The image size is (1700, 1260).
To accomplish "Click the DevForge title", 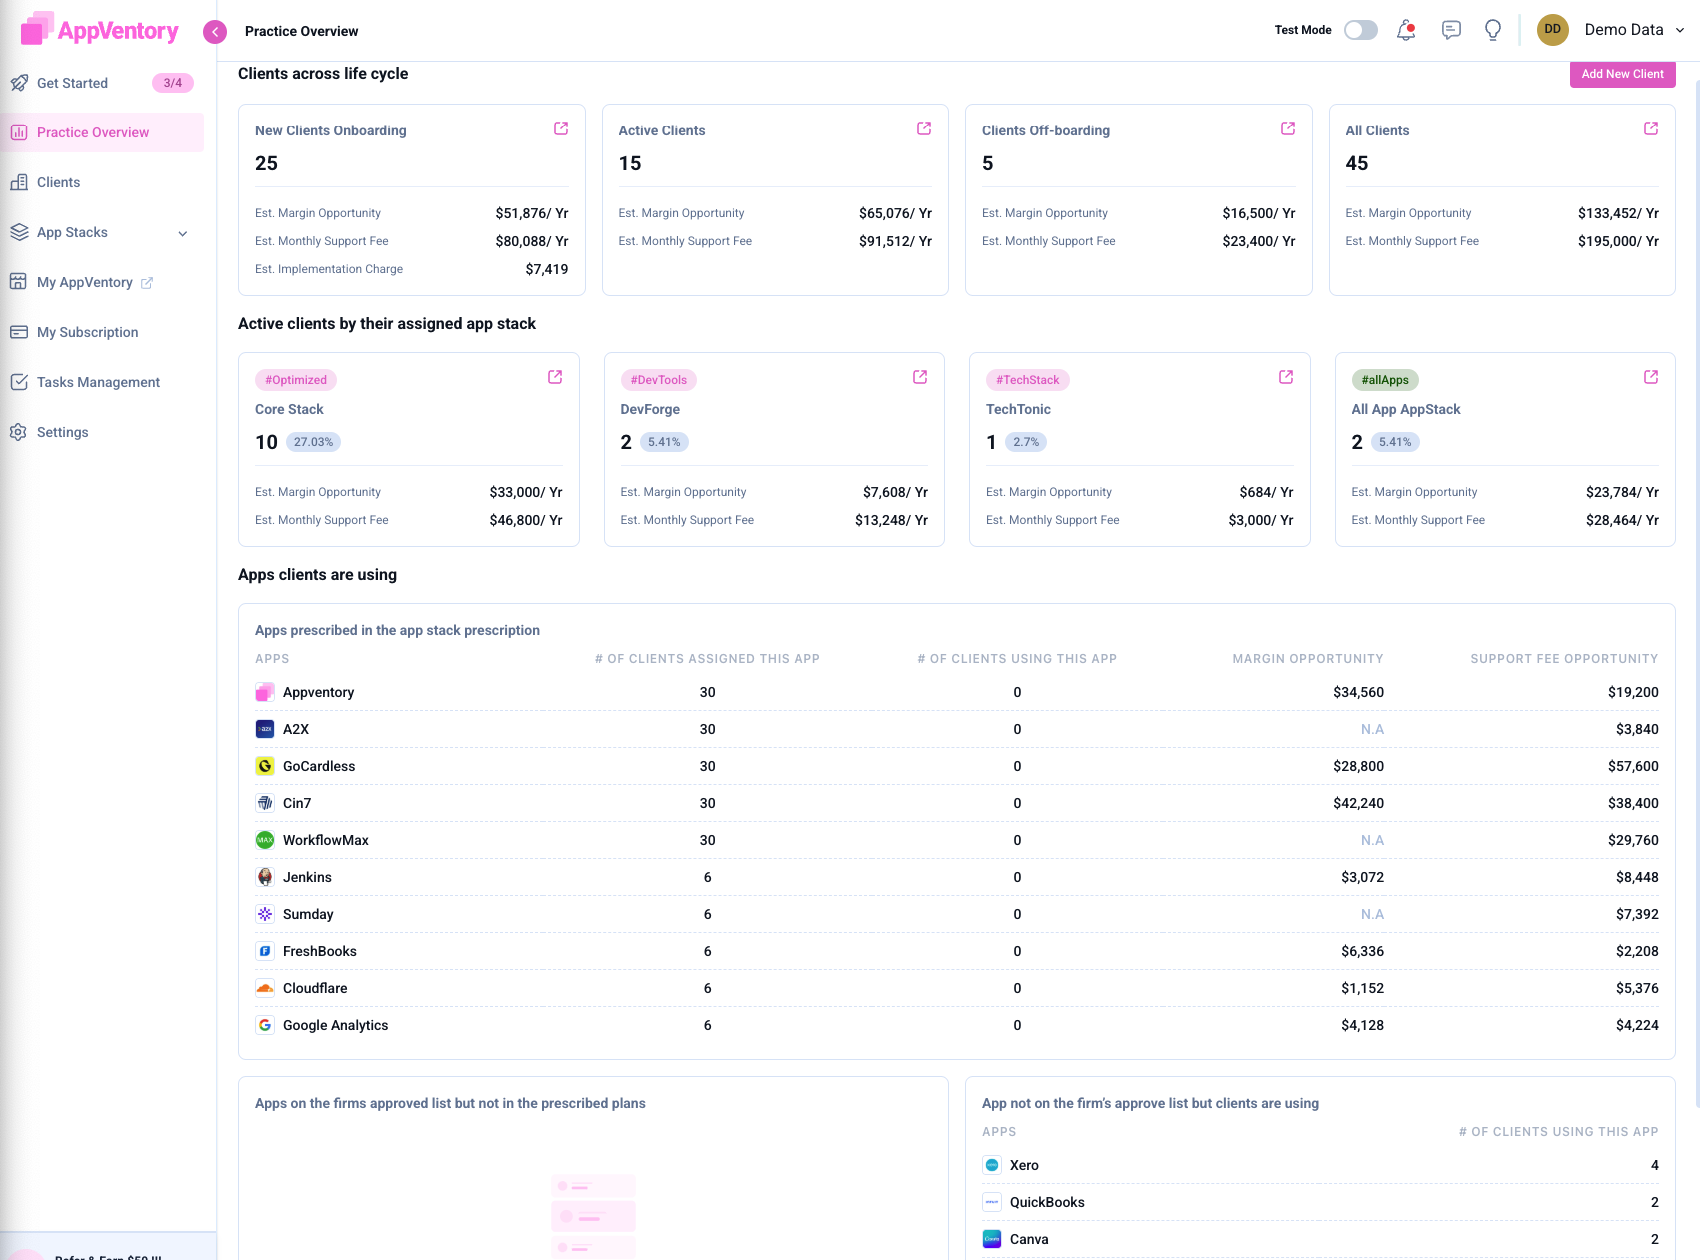I will coord(650,409).
